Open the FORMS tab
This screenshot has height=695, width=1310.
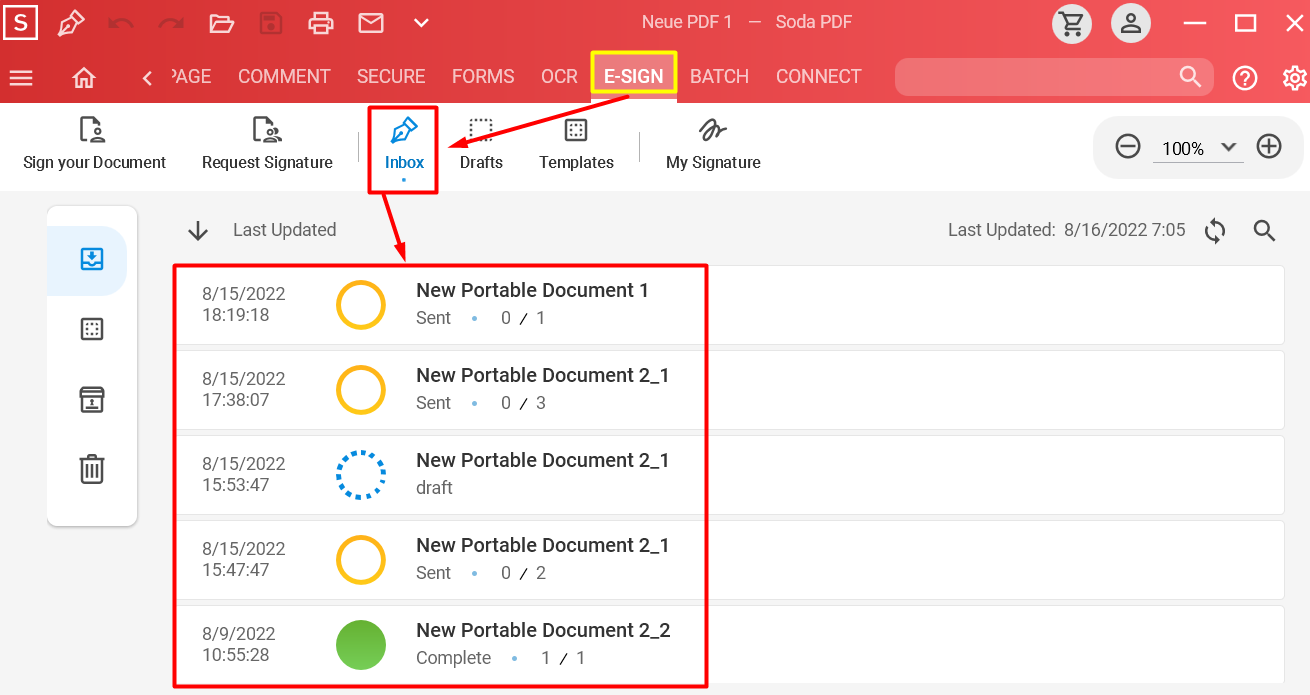click(x=483, y=77)
